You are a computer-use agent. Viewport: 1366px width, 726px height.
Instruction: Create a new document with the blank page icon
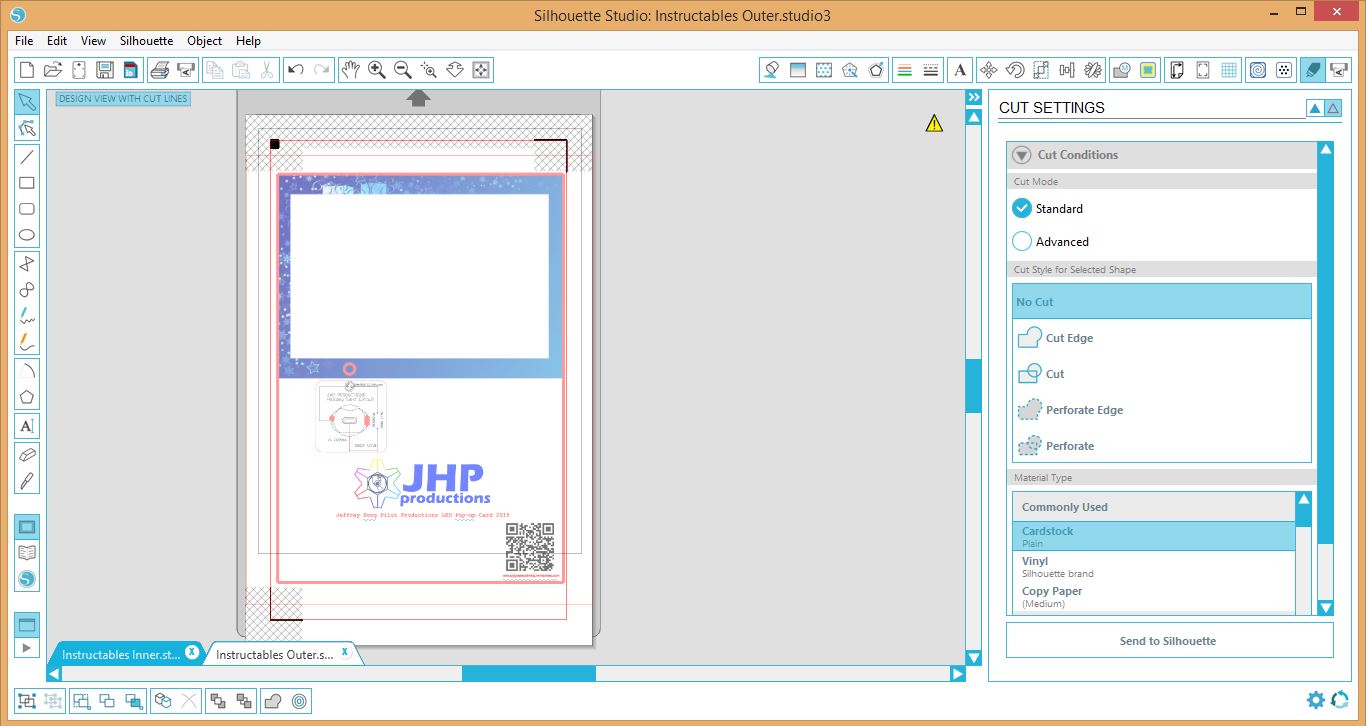[27, 70]
